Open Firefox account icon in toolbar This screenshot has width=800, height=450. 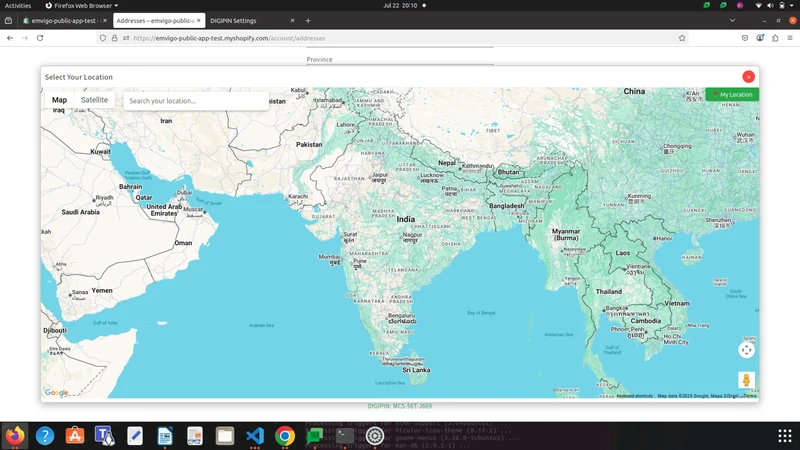(x=760, y=38)
